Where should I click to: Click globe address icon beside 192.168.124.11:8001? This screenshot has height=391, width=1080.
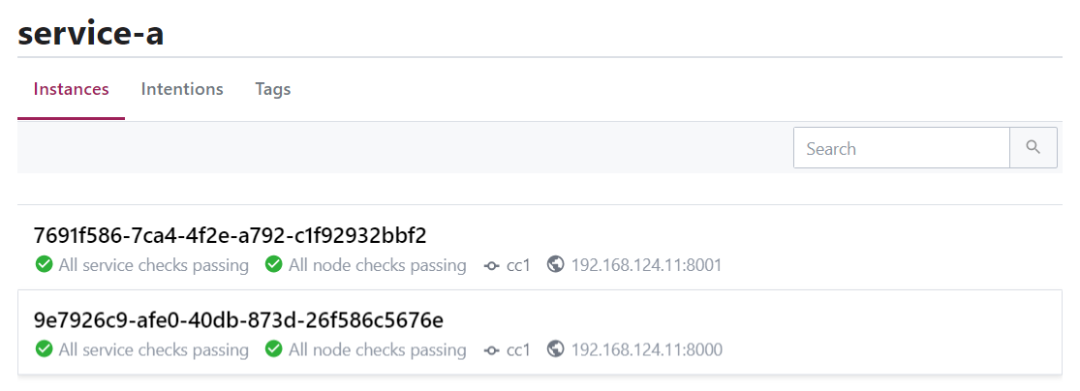coord(555,264)
